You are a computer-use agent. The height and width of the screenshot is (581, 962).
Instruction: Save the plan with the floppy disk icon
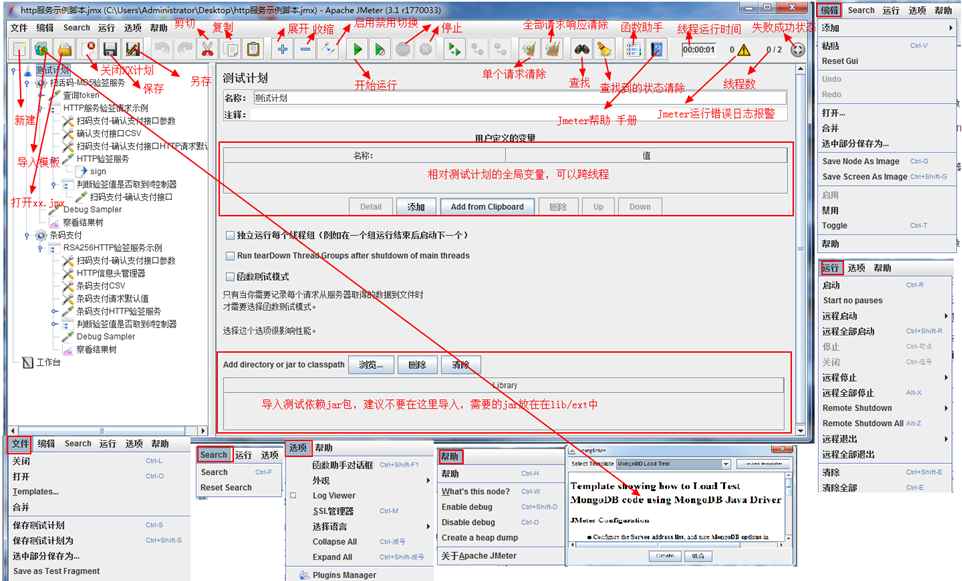pyautogui.click(x=110, y=49)
